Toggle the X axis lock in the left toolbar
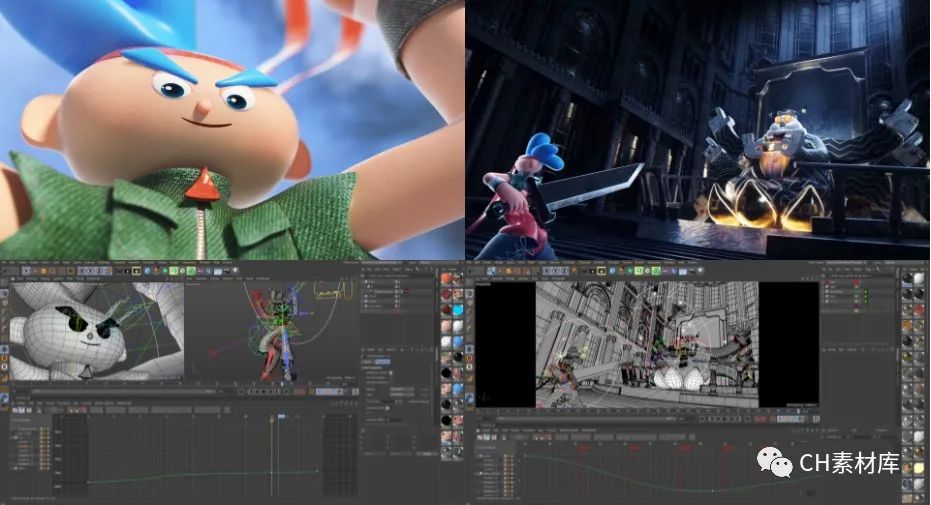 [82, 270]
